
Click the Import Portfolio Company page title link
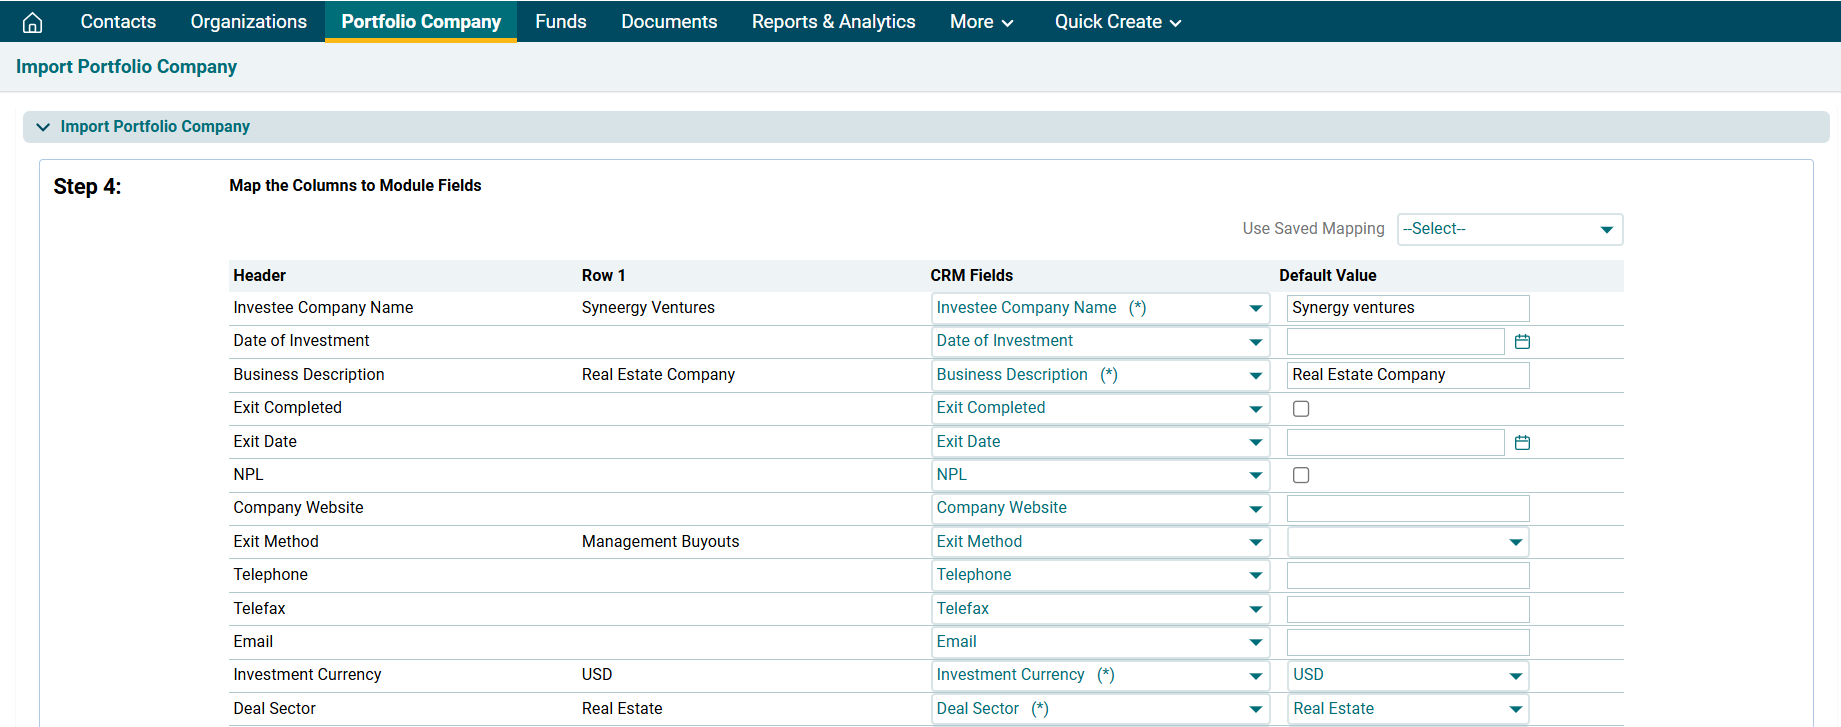pyautogui.click(x=126, y=67)
